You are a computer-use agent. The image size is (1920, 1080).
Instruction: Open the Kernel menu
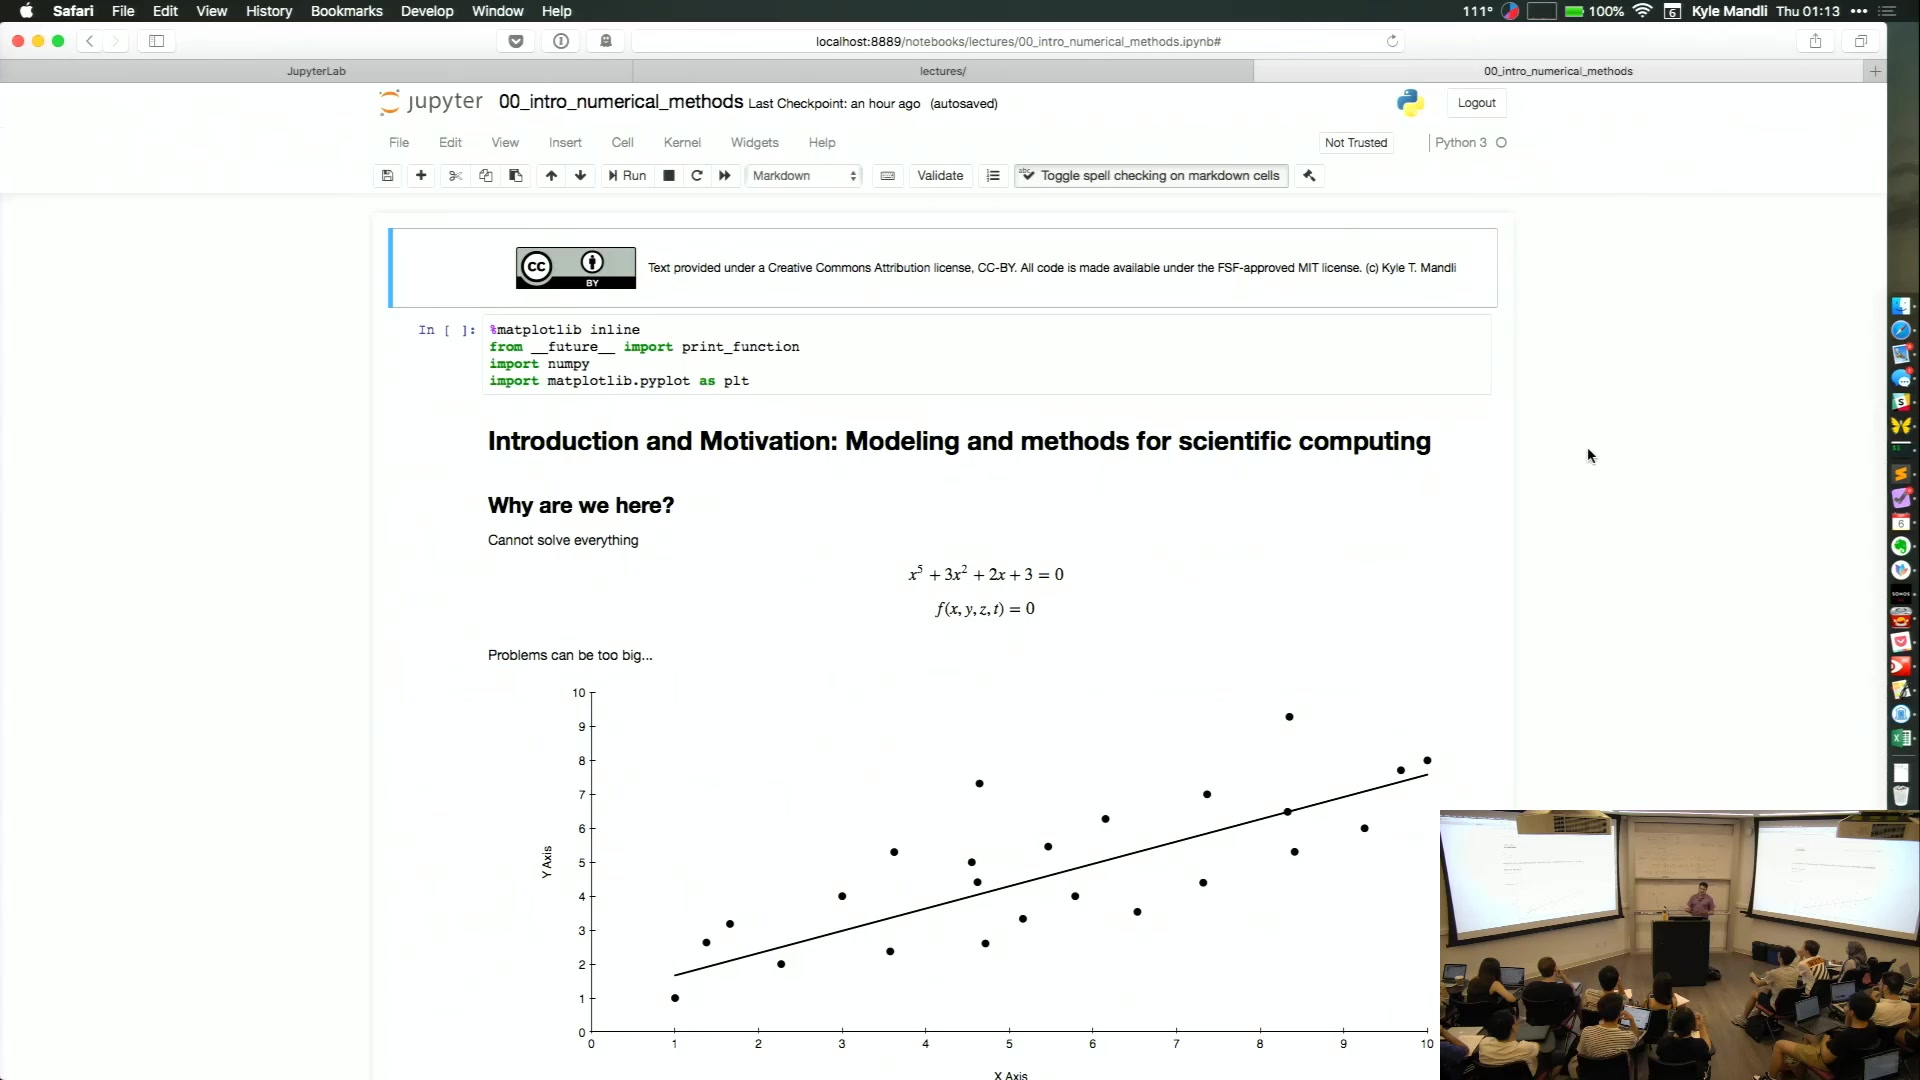tap(680, 141)
